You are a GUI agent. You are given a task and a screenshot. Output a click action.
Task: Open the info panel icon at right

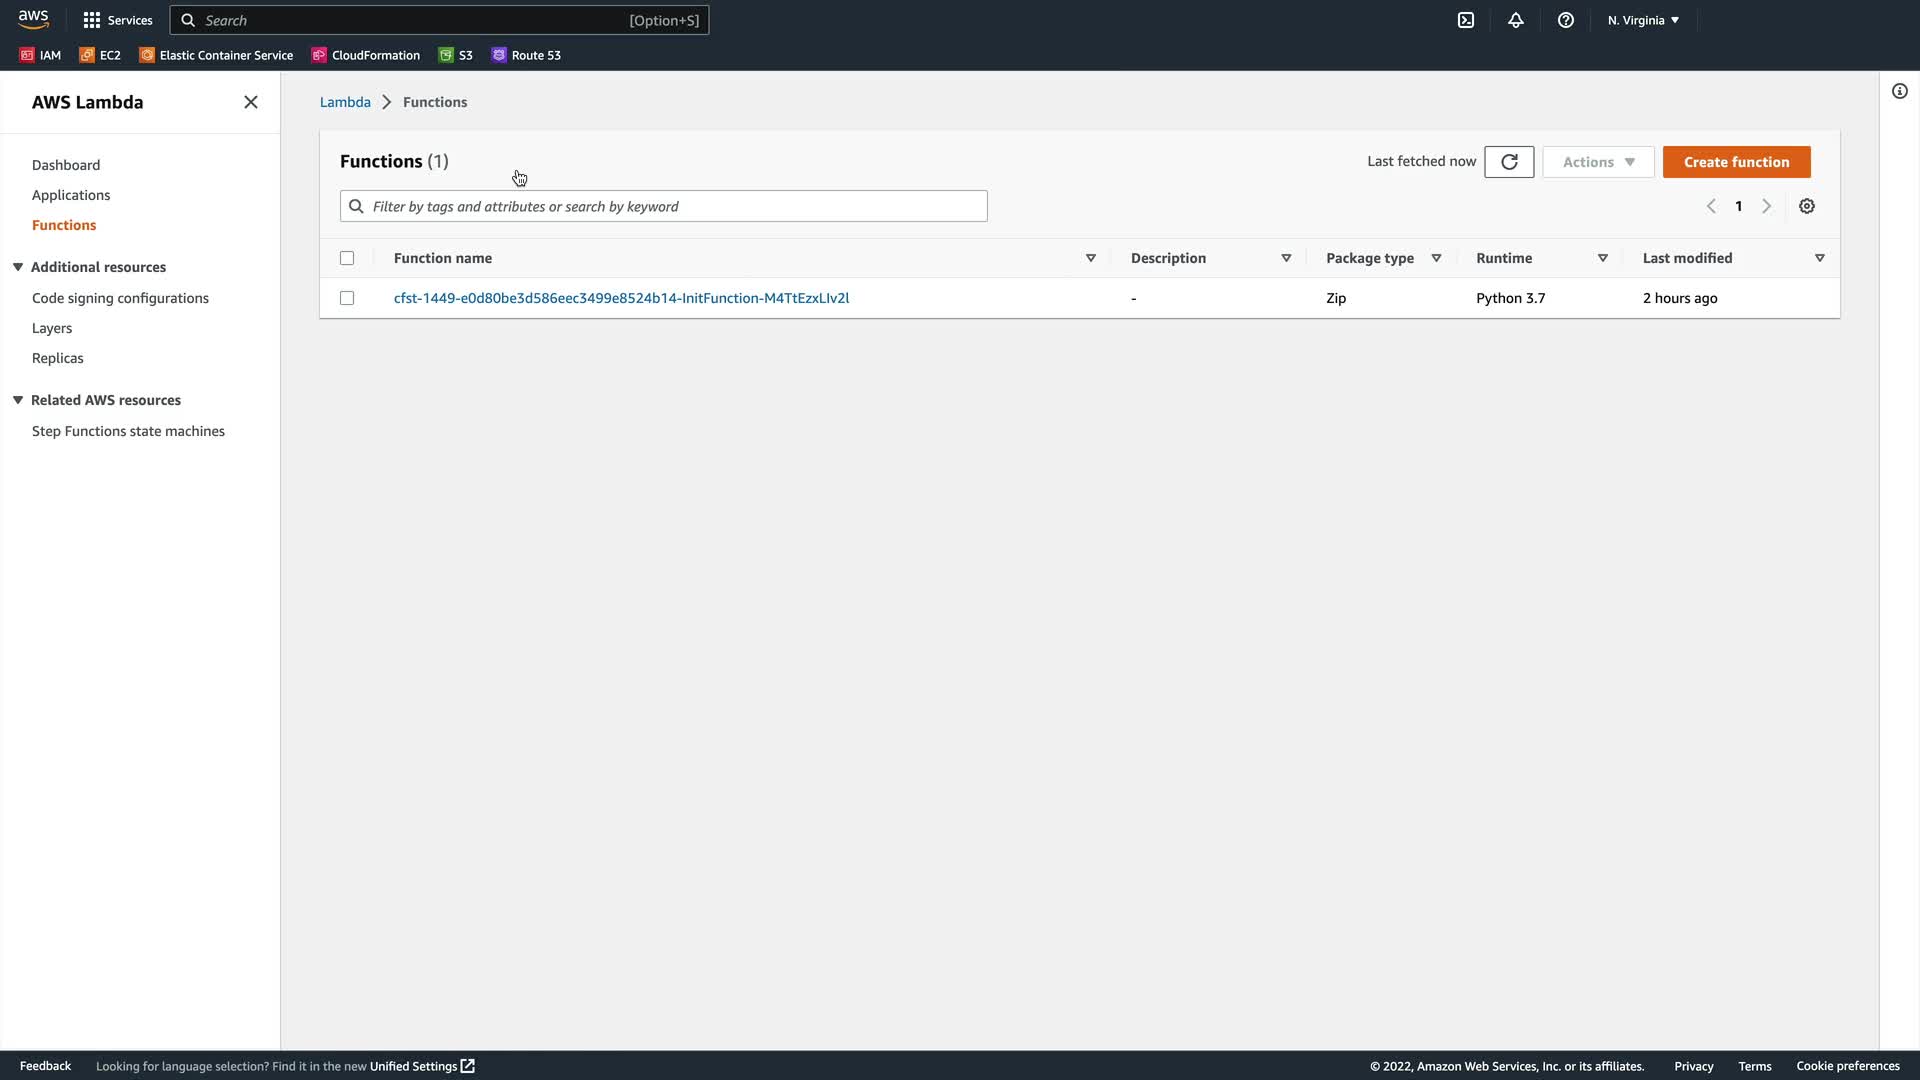(1900, 91)
